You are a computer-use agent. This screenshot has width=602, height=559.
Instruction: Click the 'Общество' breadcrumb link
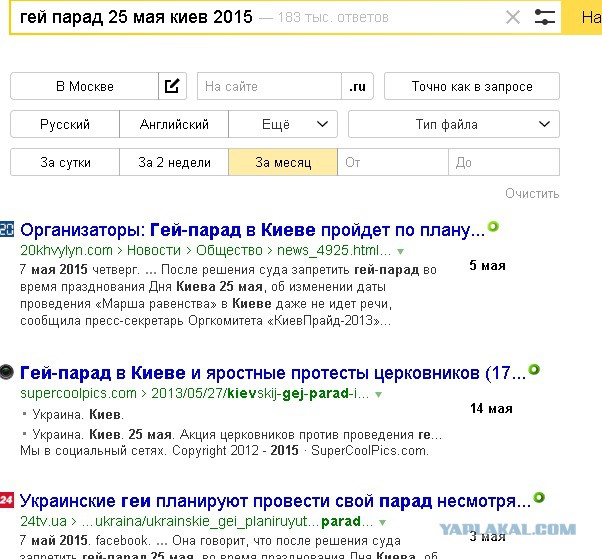pyautogui.click(x=229, y=250)
